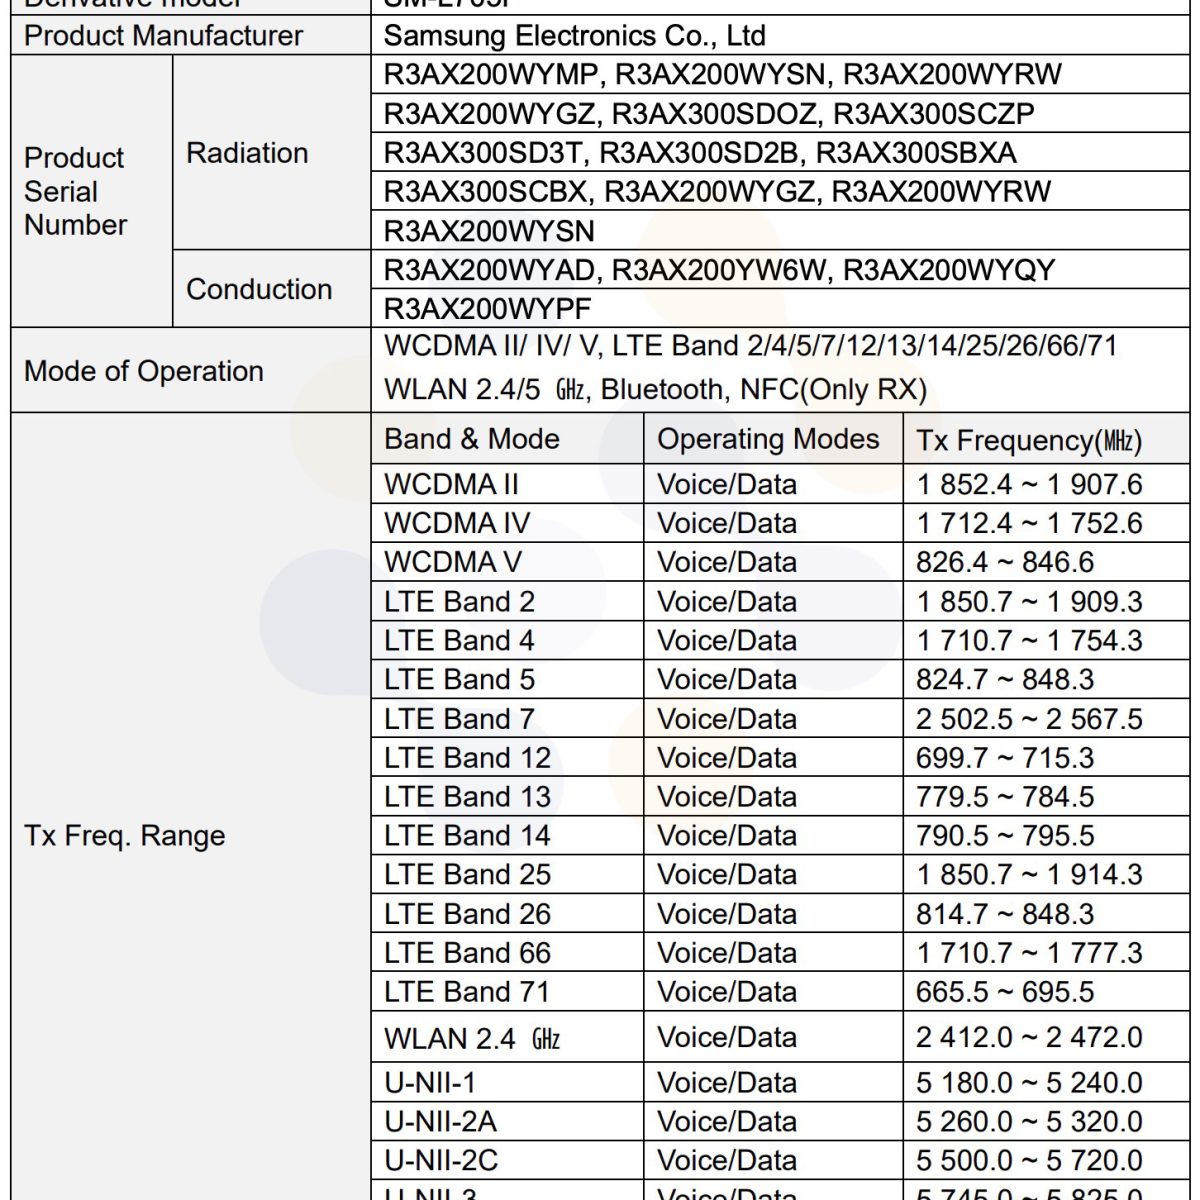
Task: Select the Samsung Electronics Co., Ltd text
Action: pos(574,36)
